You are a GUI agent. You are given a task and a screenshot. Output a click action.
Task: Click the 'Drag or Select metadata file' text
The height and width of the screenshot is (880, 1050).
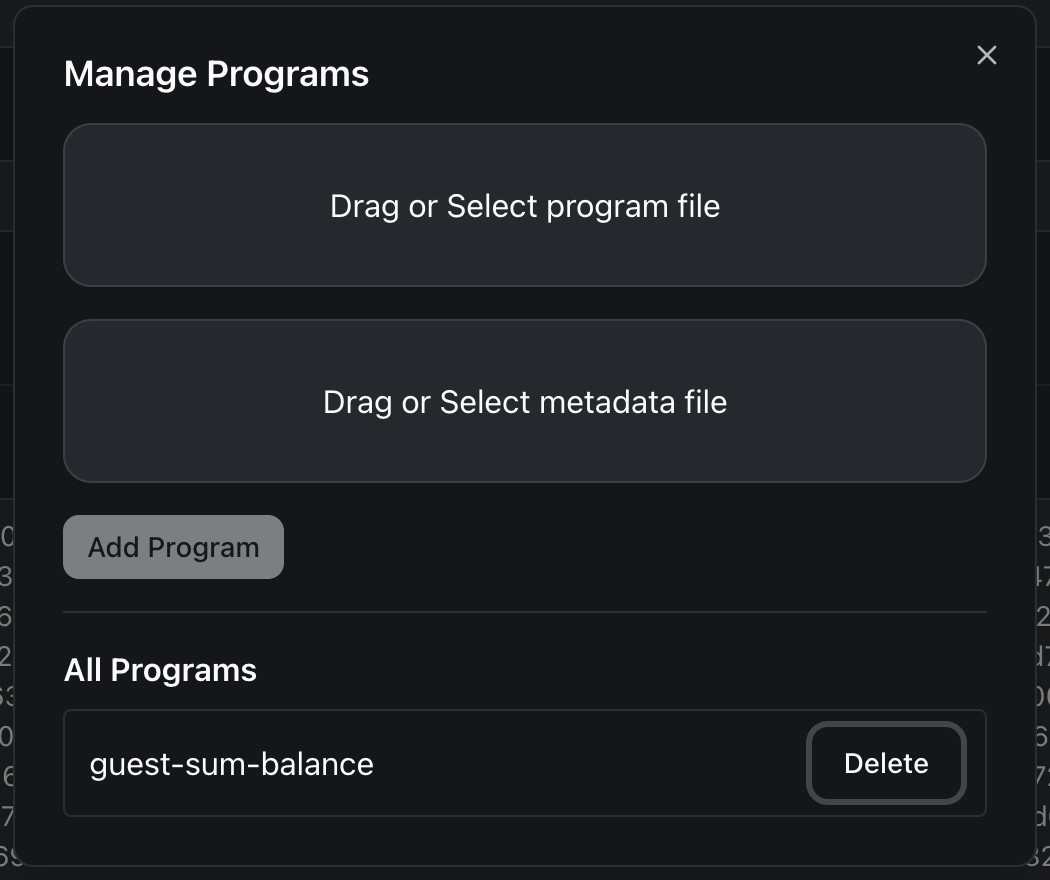[525, 403]
